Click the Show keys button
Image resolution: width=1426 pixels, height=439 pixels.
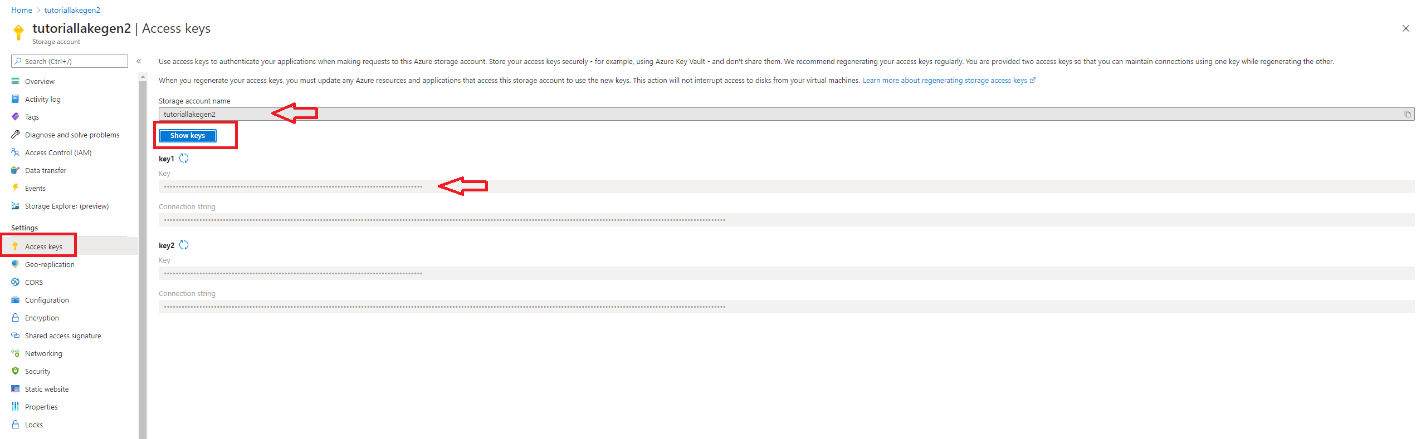(187, 135)
